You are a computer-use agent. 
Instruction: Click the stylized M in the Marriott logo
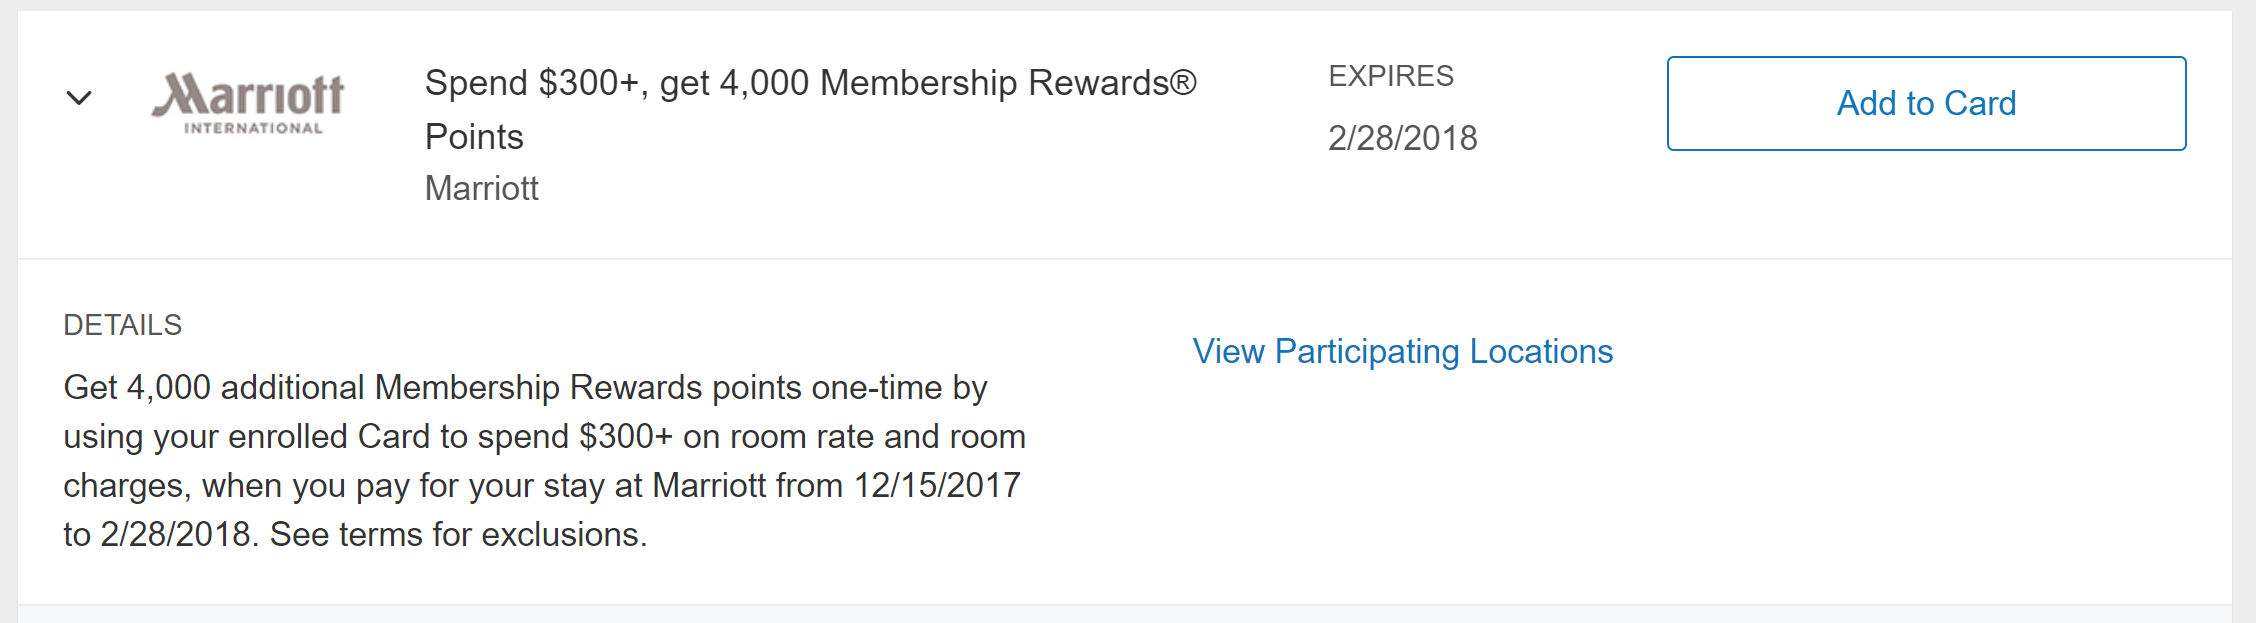click(180, 95)
